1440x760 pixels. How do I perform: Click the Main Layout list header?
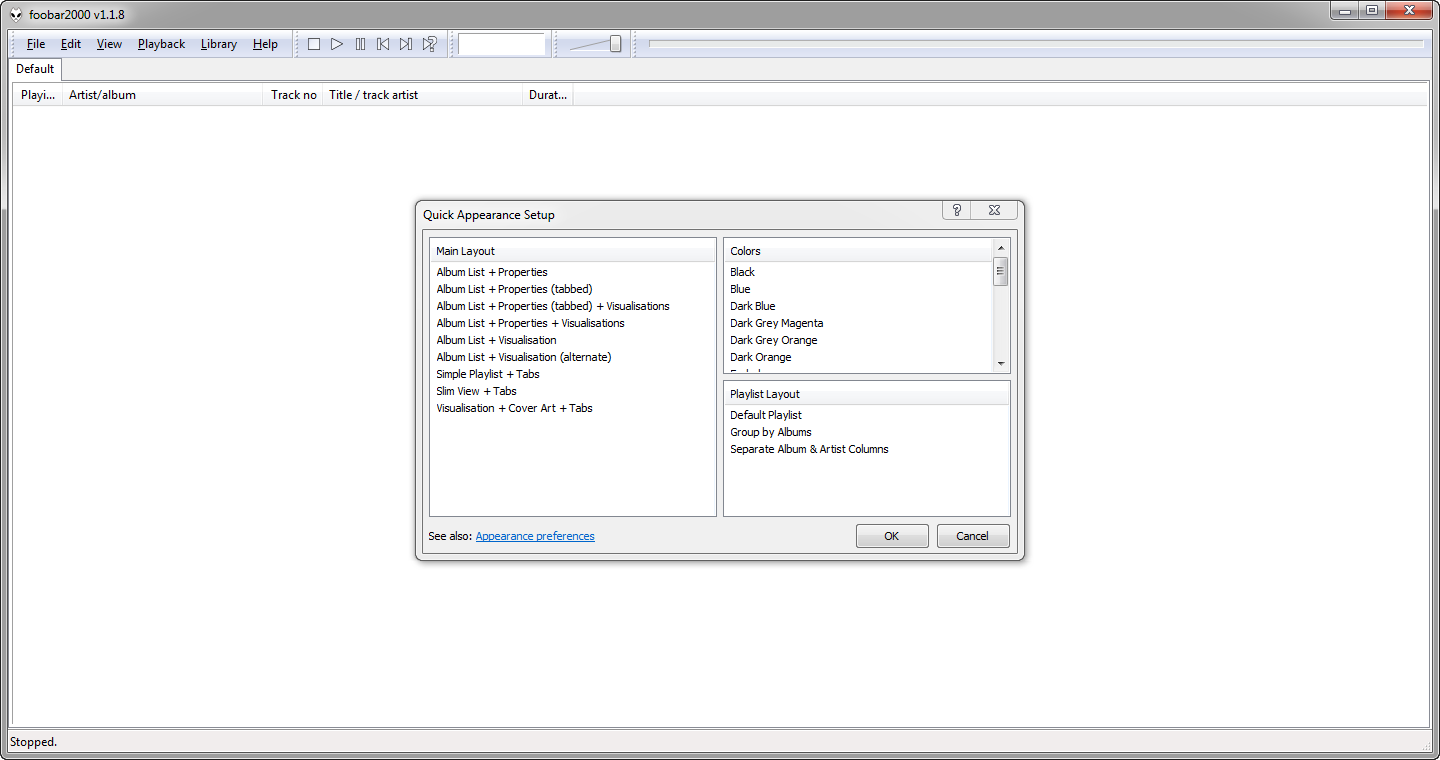click(573, 251)
